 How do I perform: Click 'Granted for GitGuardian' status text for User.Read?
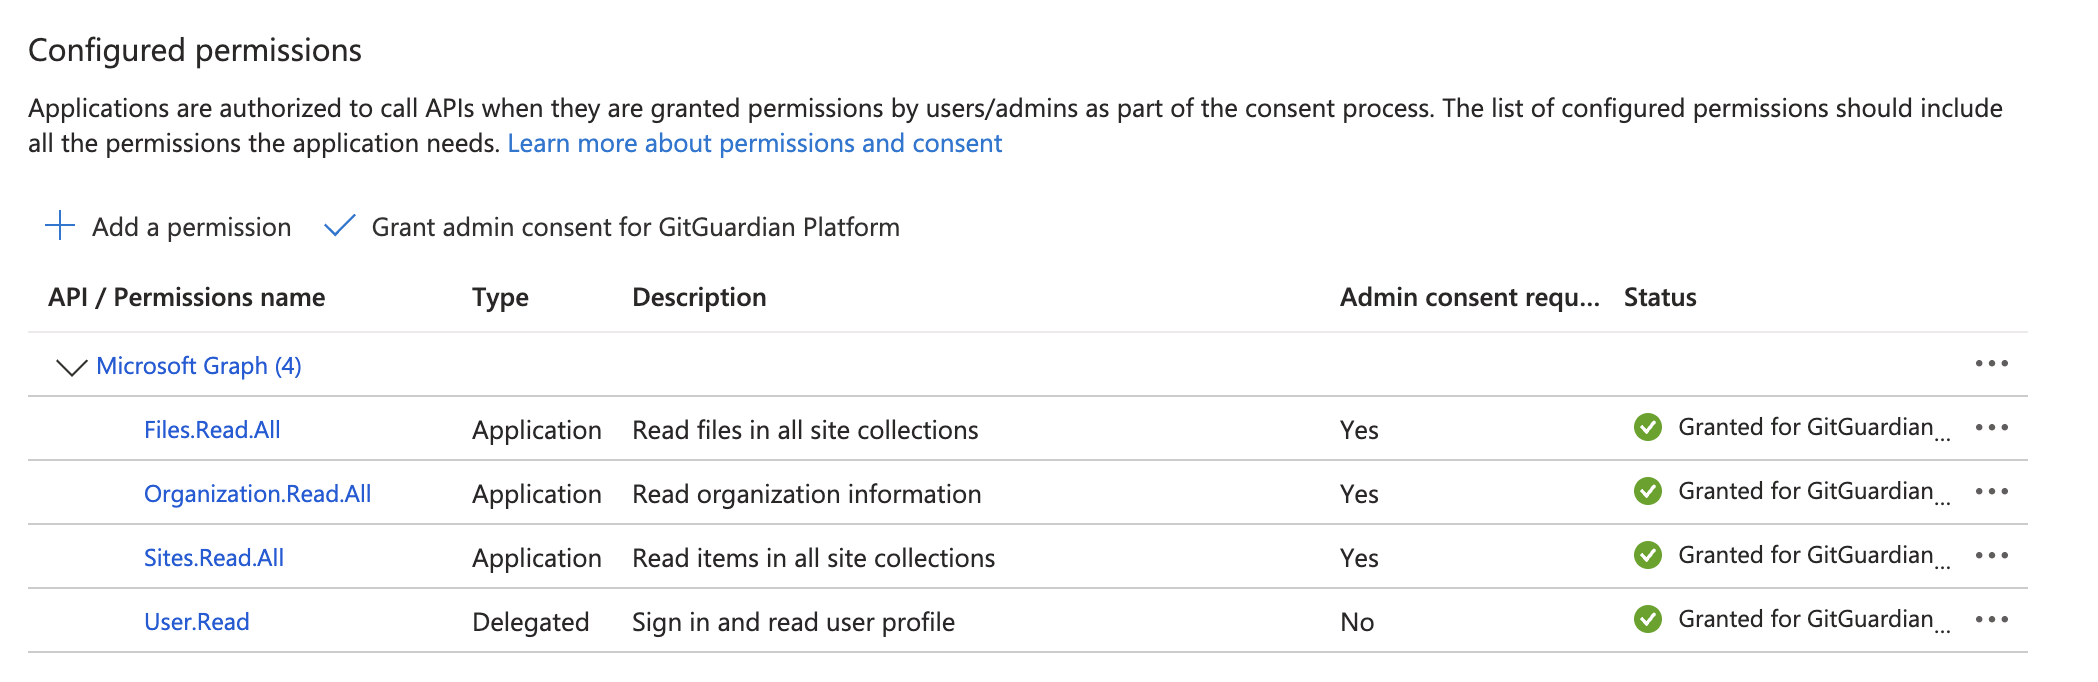(1814, 620)
